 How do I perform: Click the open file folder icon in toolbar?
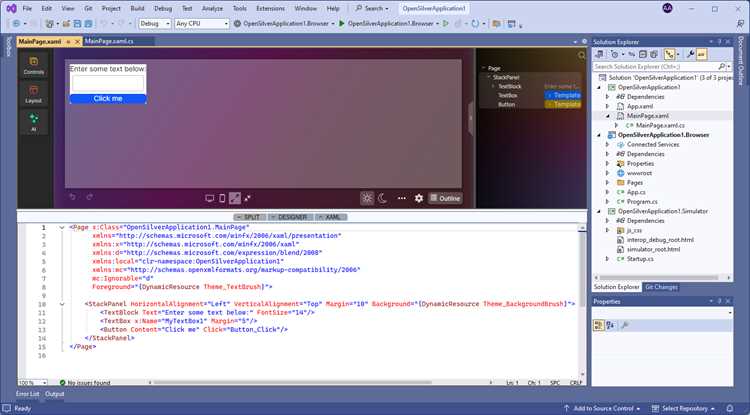66,23
